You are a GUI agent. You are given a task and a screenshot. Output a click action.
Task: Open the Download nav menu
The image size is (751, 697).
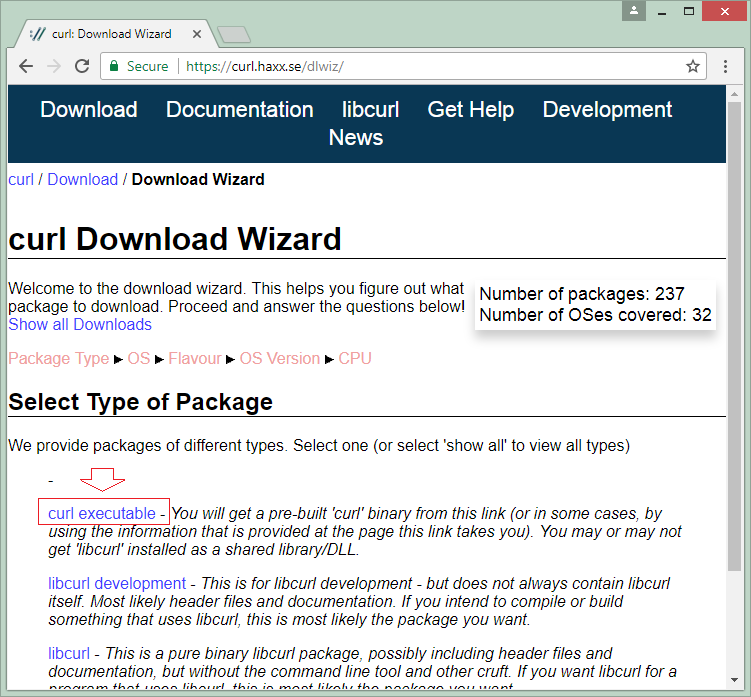(x=89, y=110)
